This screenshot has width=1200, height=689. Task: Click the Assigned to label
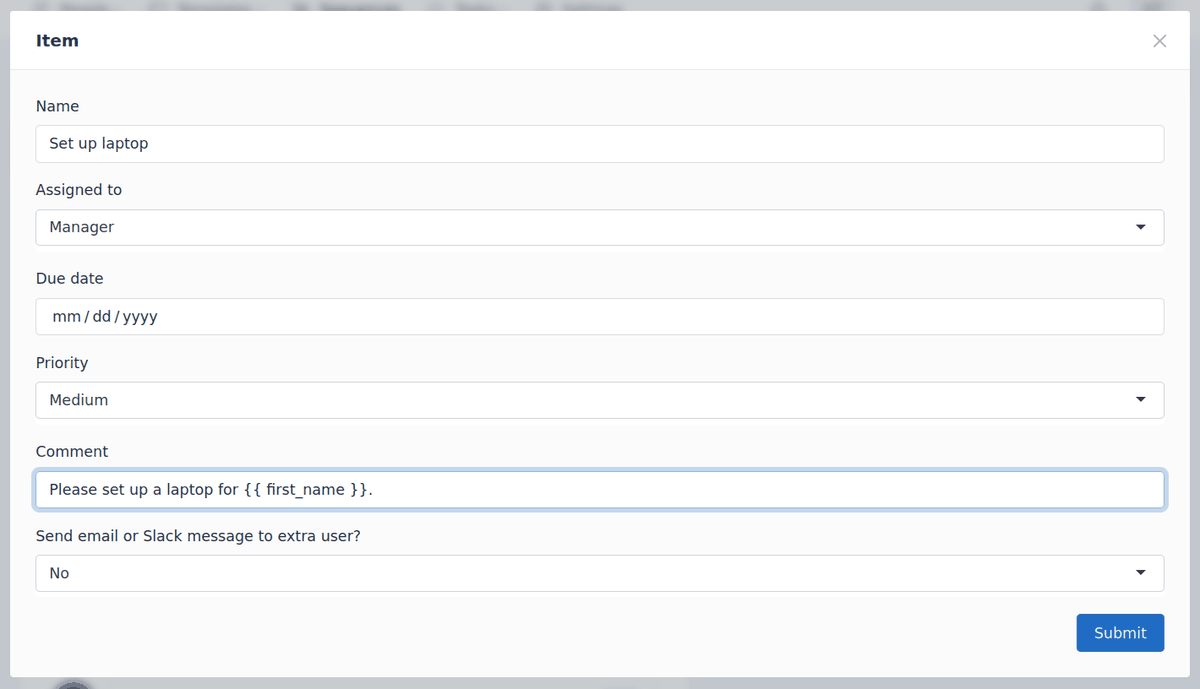(x=79, y=190)
